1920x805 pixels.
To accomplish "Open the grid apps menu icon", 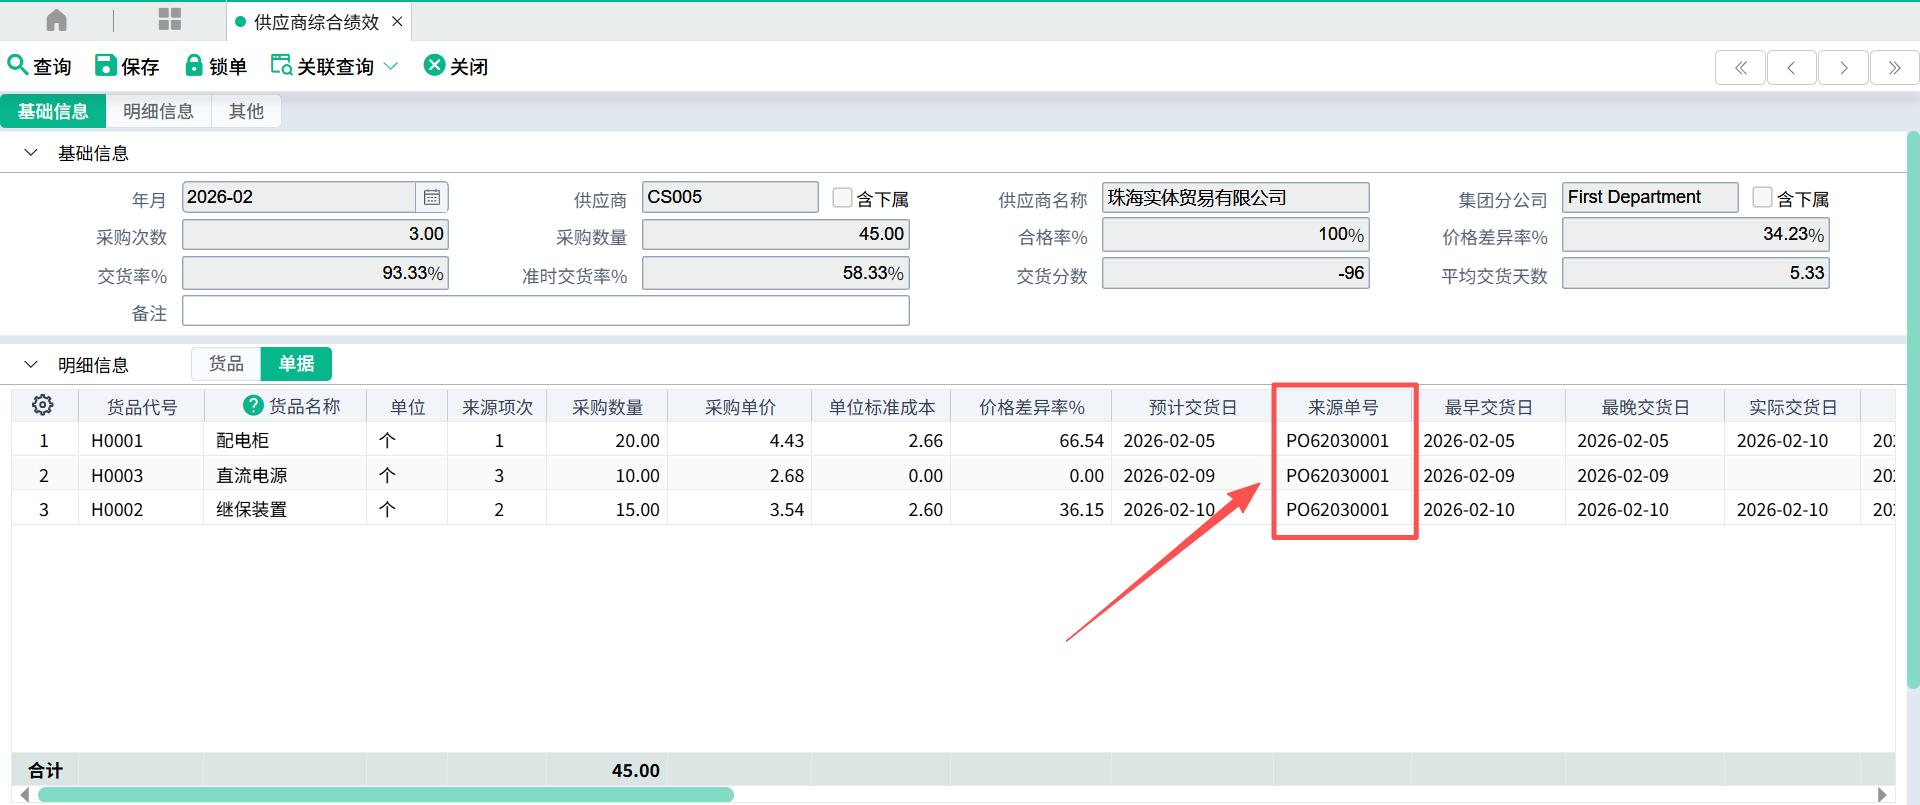I will 170,20.
